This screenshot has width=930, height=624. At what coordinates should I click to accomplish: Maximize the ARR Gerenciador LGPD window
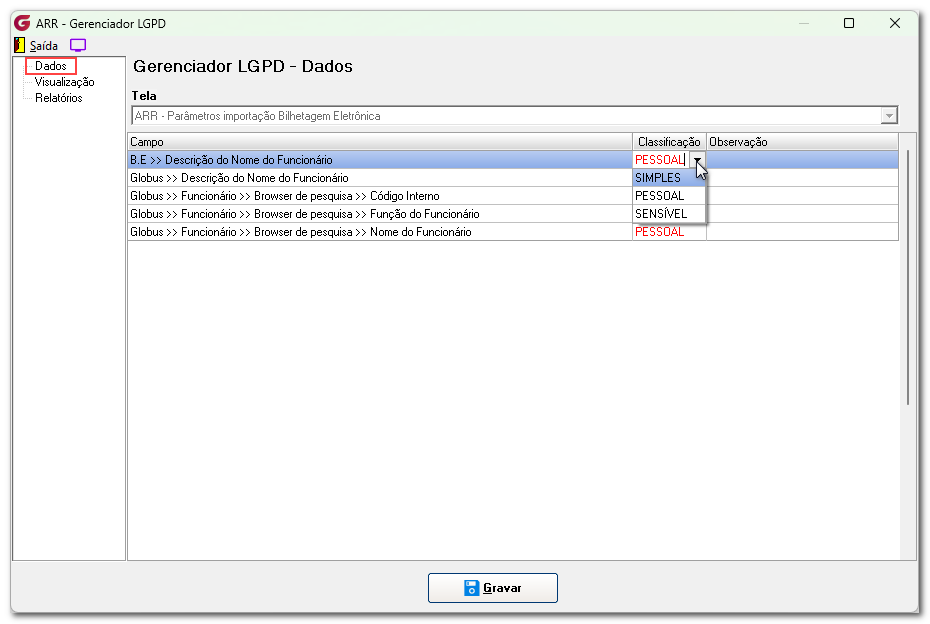(x=849, y=23)
